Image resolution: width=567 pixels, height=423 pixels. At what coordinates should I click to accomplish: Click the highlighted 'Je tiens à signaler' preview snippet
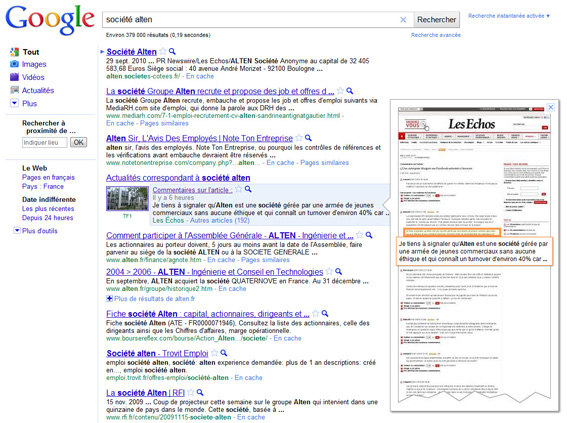coord(474,251)
